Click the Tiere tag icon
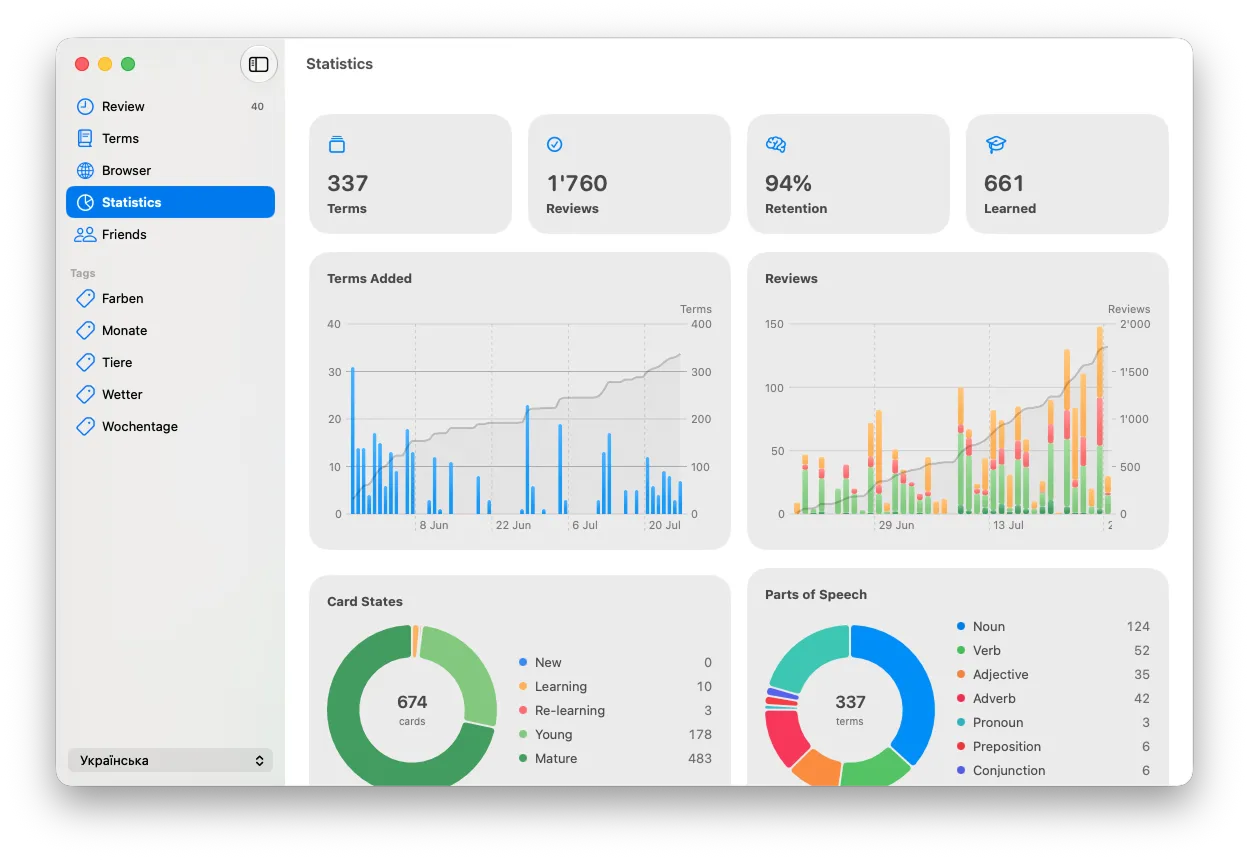1249x860 pixels. pyautogui.click(x=86, y=362)
